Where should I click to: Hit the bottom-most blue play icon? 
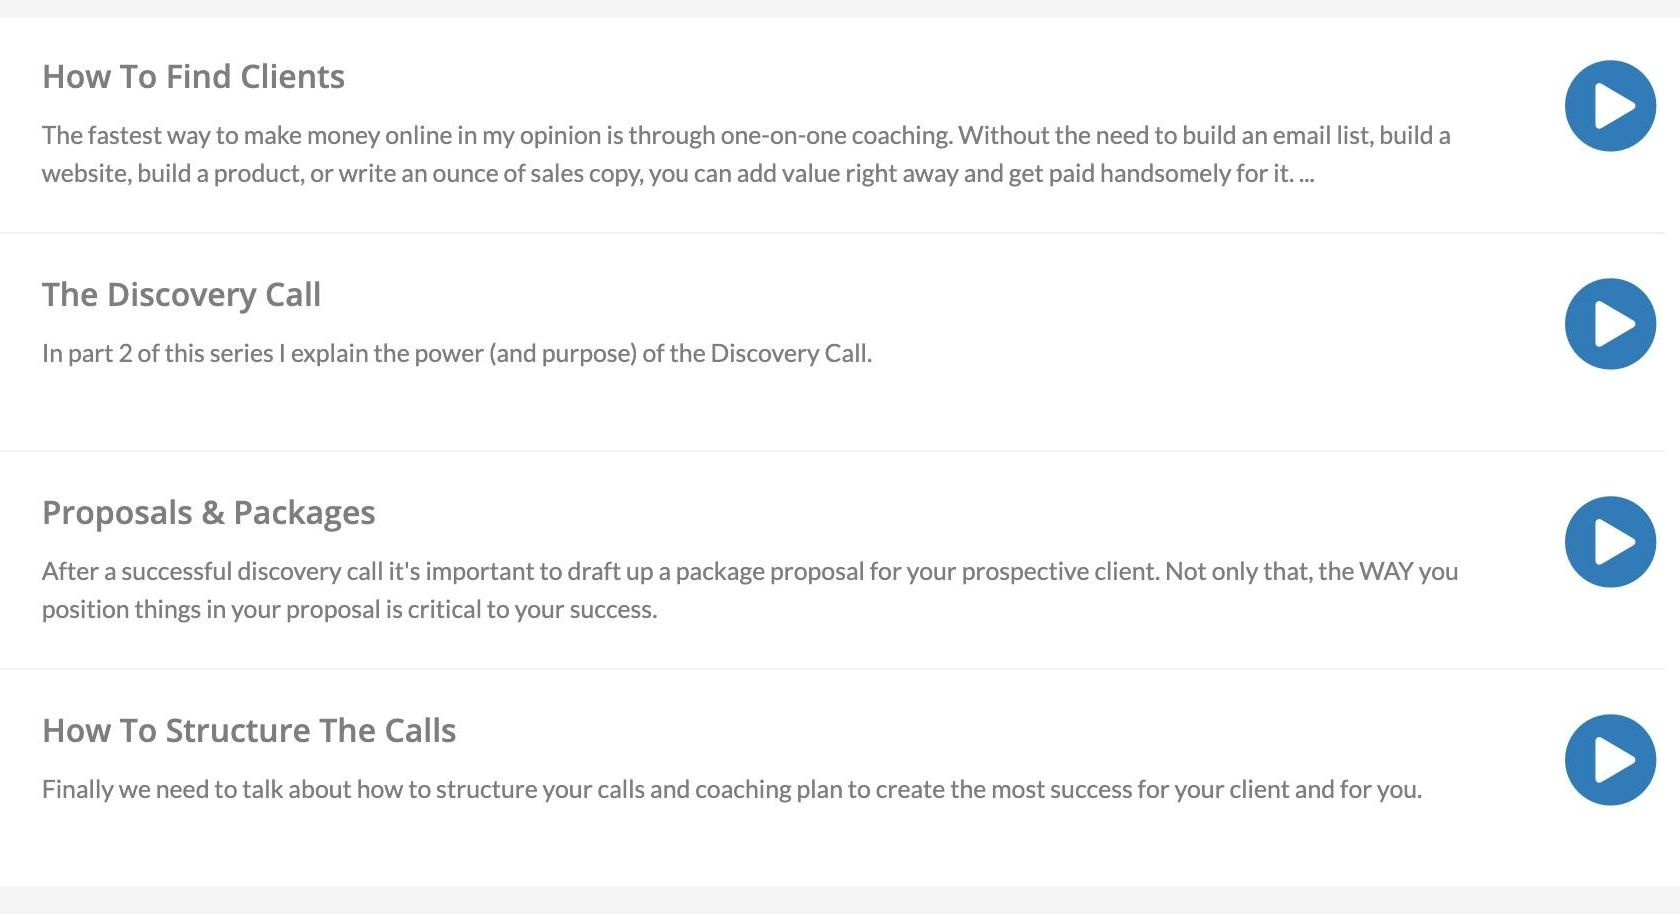tap(1610, 760)
